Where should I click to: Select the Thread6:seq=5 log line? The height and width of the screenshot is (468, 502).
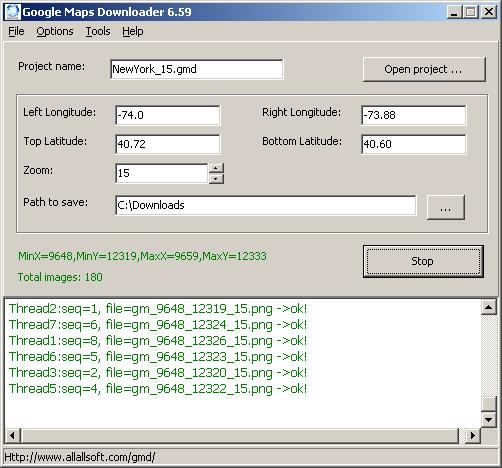click(x=158, y=357)
